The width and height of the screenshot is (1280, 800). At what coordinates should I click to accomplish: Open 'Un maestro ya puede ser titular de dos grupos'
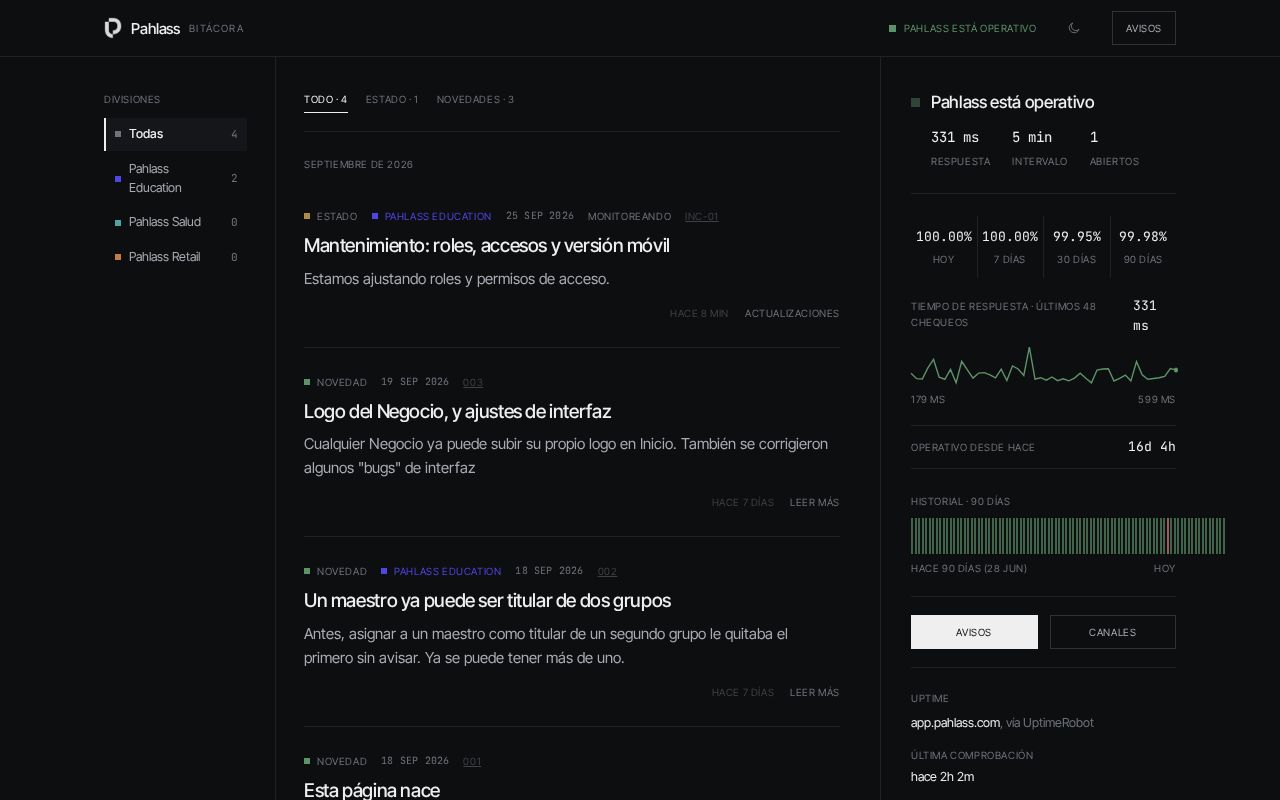click(487, 600)
